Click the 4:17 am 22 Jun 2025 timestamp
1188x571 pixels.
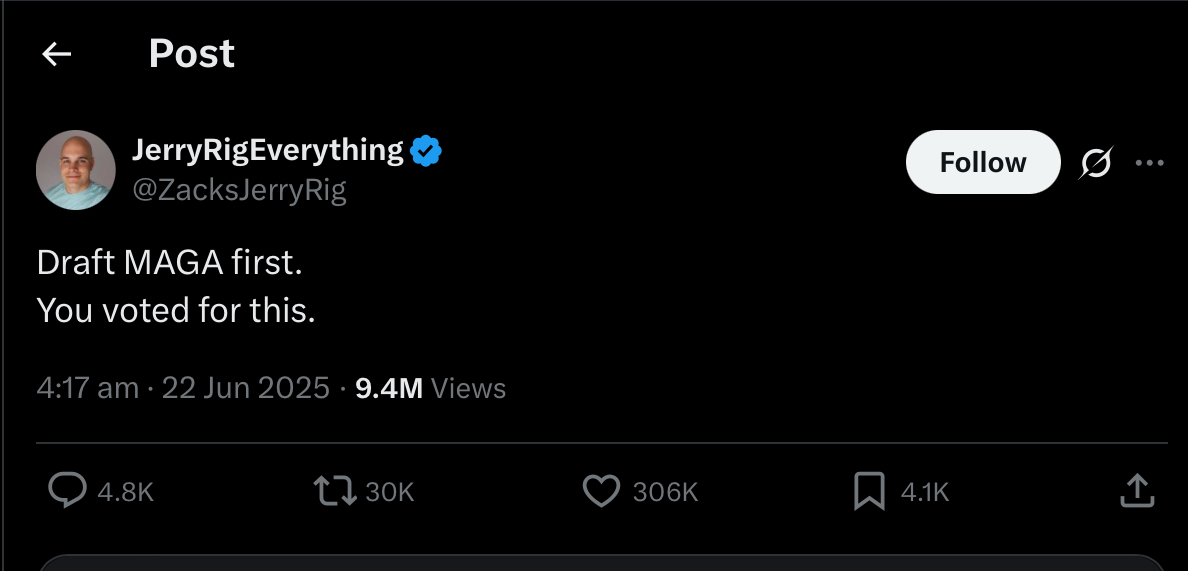tap(183, 388)
